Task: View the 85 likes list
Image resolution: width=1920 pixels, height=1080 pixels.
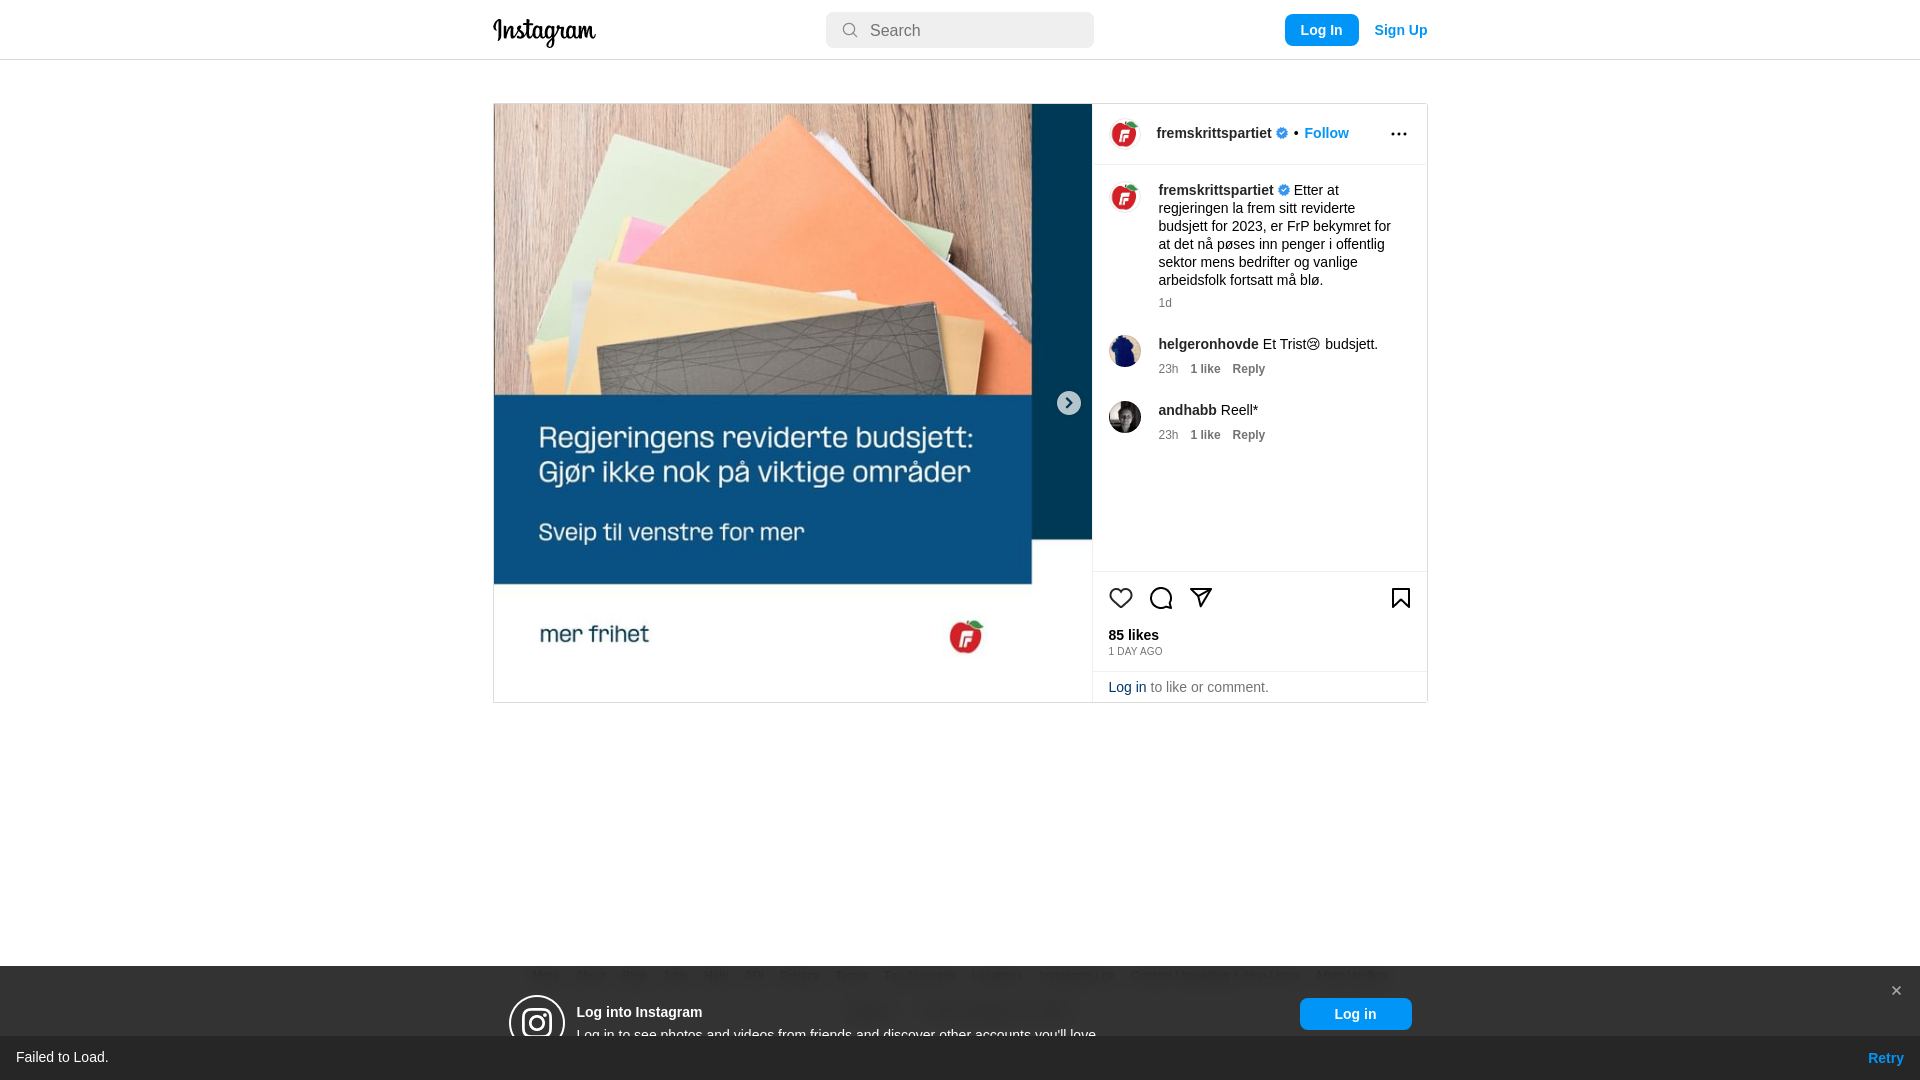Action: [x=1134, y=635]
